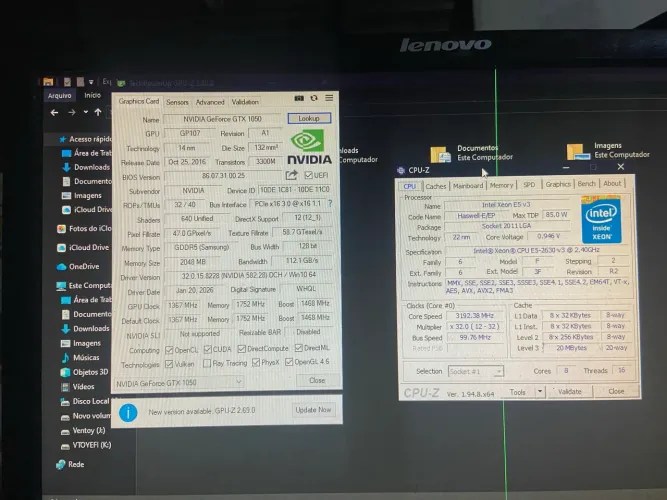The height and width of the screenshot is (500, 667).
Task: Open the CPU-Z Tools dropdown arrow
Action: pos(540,391)
